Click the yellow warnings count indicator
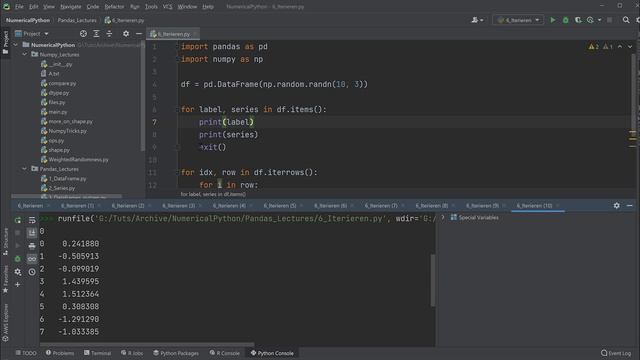640x360 pixels. tap(593, 47)
